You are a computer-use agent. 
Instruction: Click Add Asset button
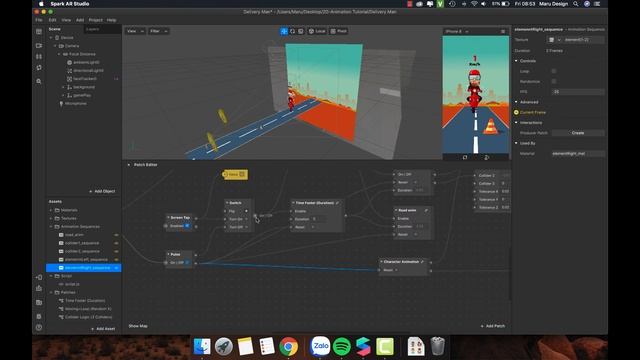pos(103,329)
